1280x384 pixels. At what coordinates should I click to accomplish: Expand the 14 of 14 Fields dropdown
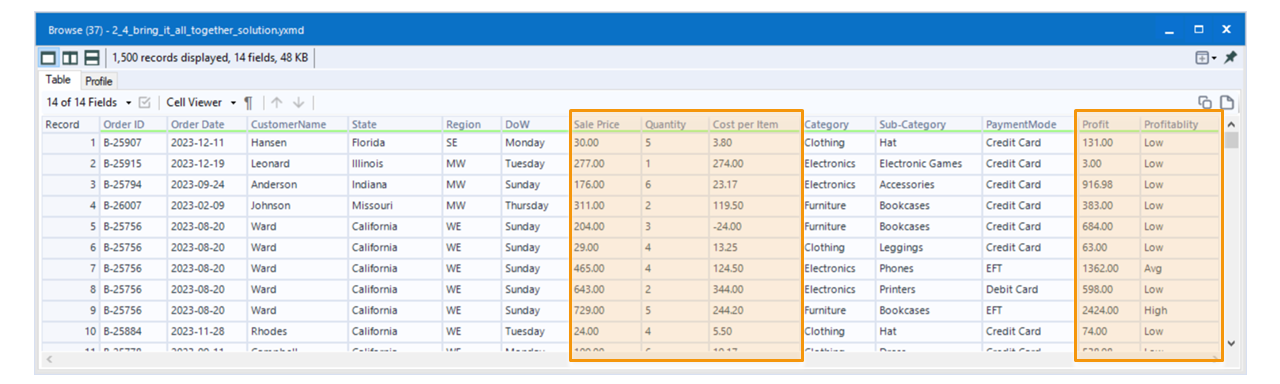point(88,102)
